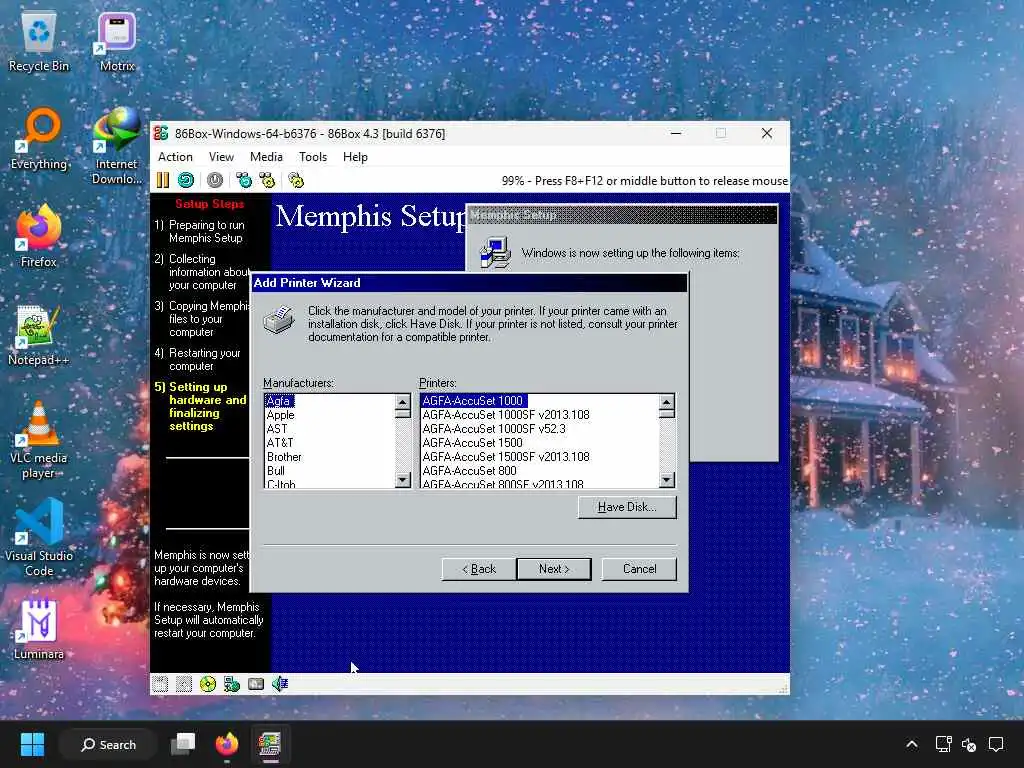Click the Windows Start button
The height and width of the screenshot is (768, 1024).
(32, 744)
